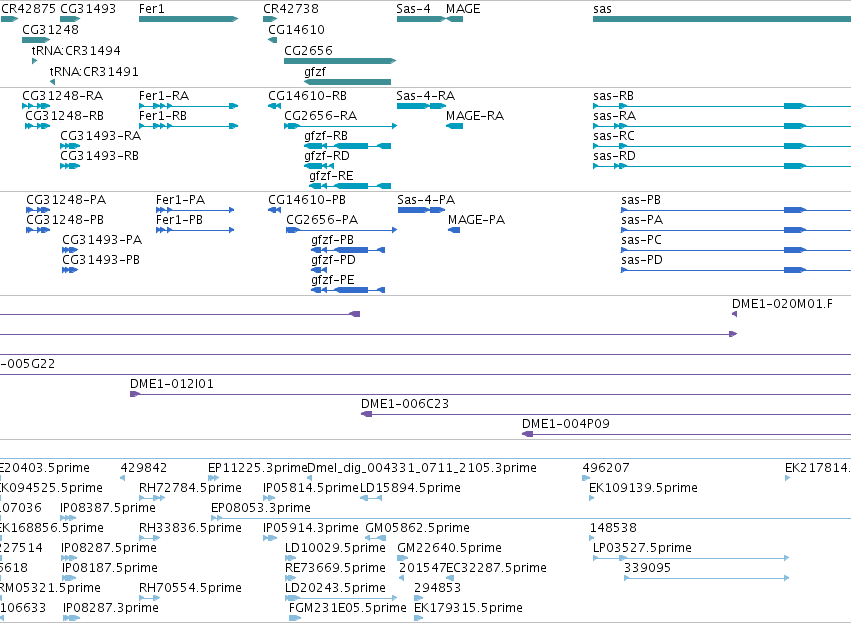Select transcript gfzf-RE

(x=350, y=186)
